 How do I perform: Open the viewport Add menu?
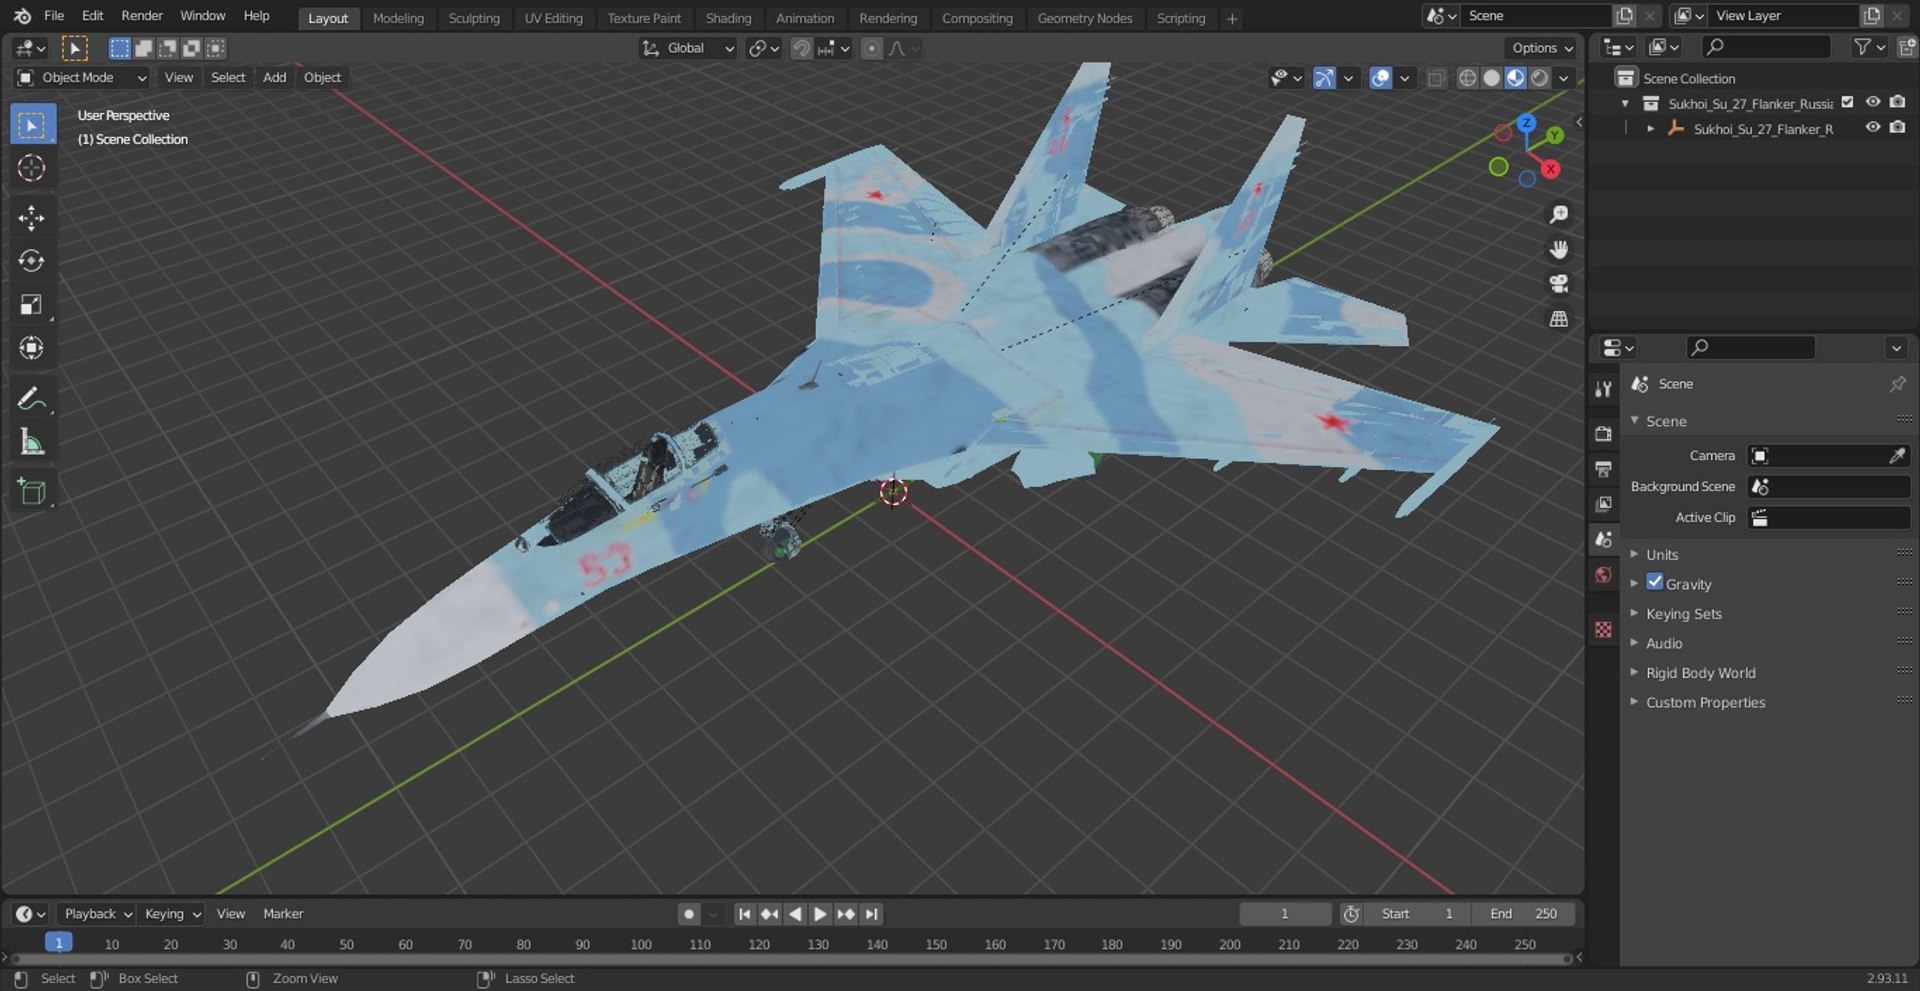coord(274,78)
